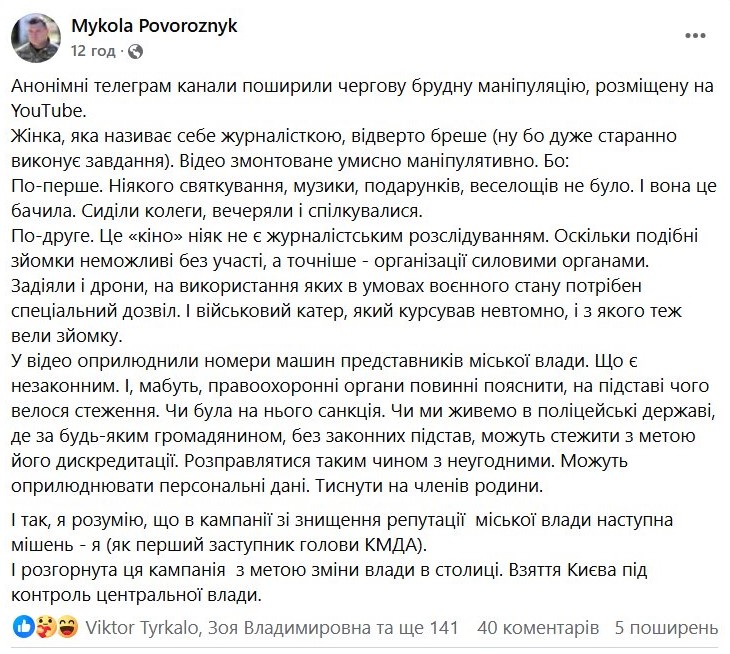The image size is (730, 654).
Task: Expand the '40 коментарів' comments
Action: pyautogui.click(x=538, y=628)
